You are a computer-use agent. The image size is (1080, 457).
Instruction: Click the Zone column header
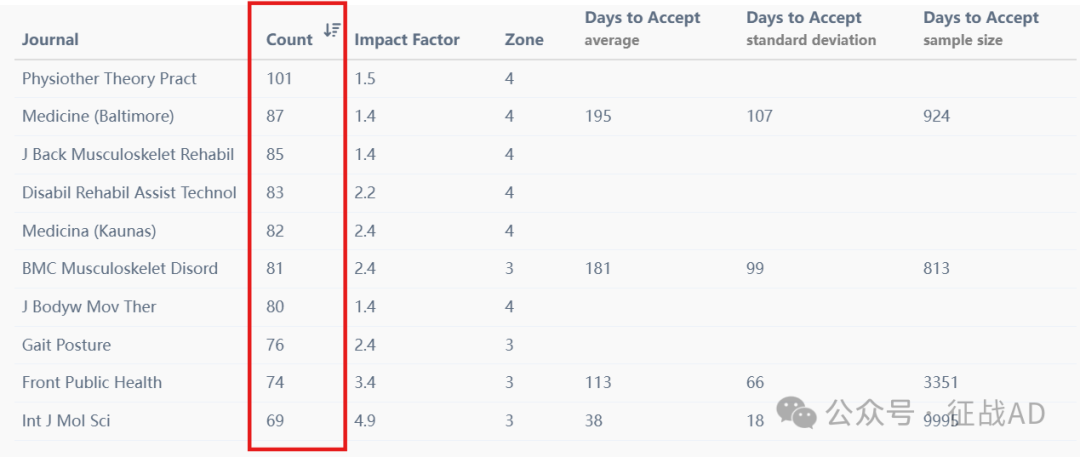[524, 40]
